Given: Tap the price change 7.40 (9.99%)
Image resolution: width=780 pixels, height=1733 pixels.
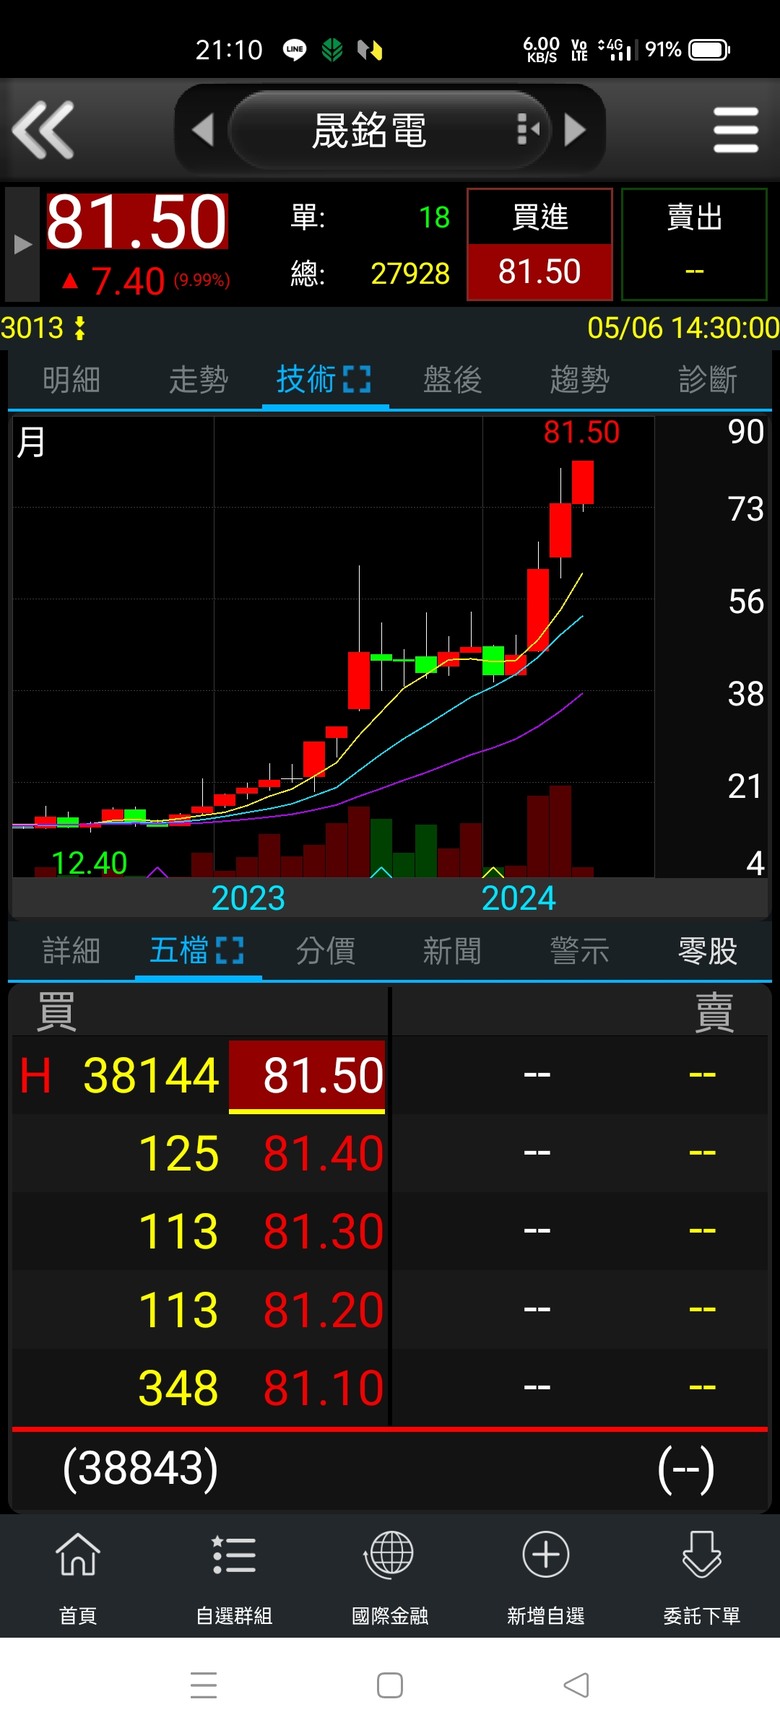Looking at the screenshot, I should coord(146,281).
